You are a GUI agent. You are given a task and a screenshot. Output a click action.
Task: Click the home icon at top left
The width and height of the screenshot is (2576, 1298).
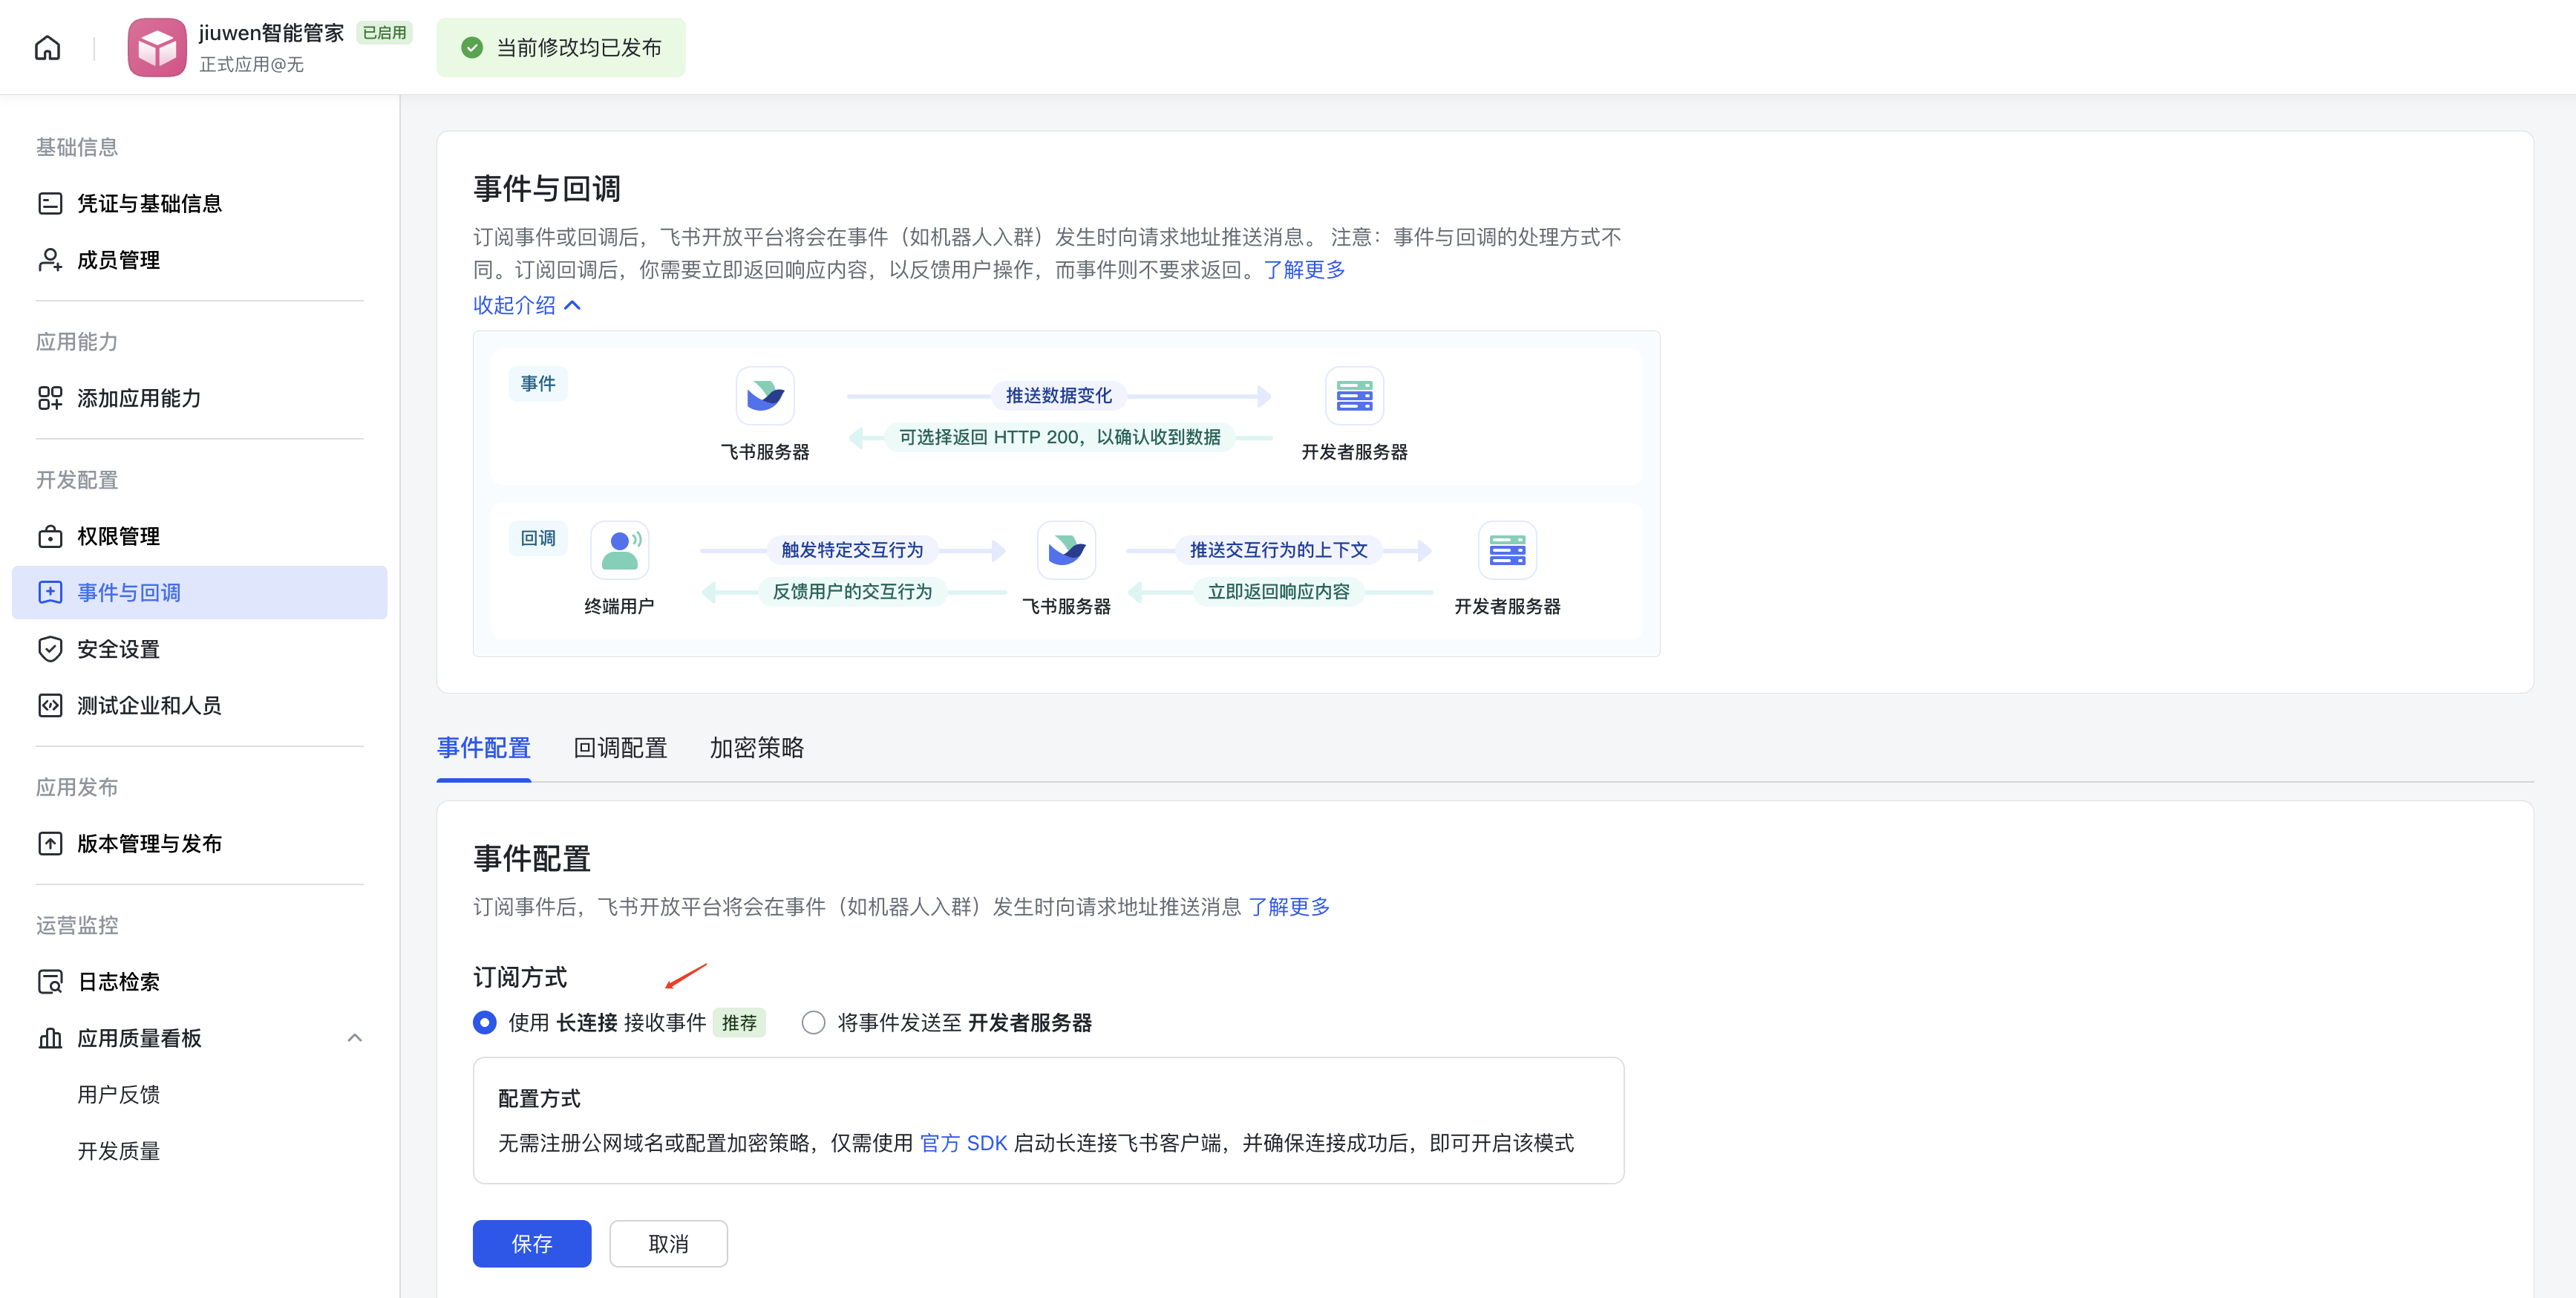46,47
